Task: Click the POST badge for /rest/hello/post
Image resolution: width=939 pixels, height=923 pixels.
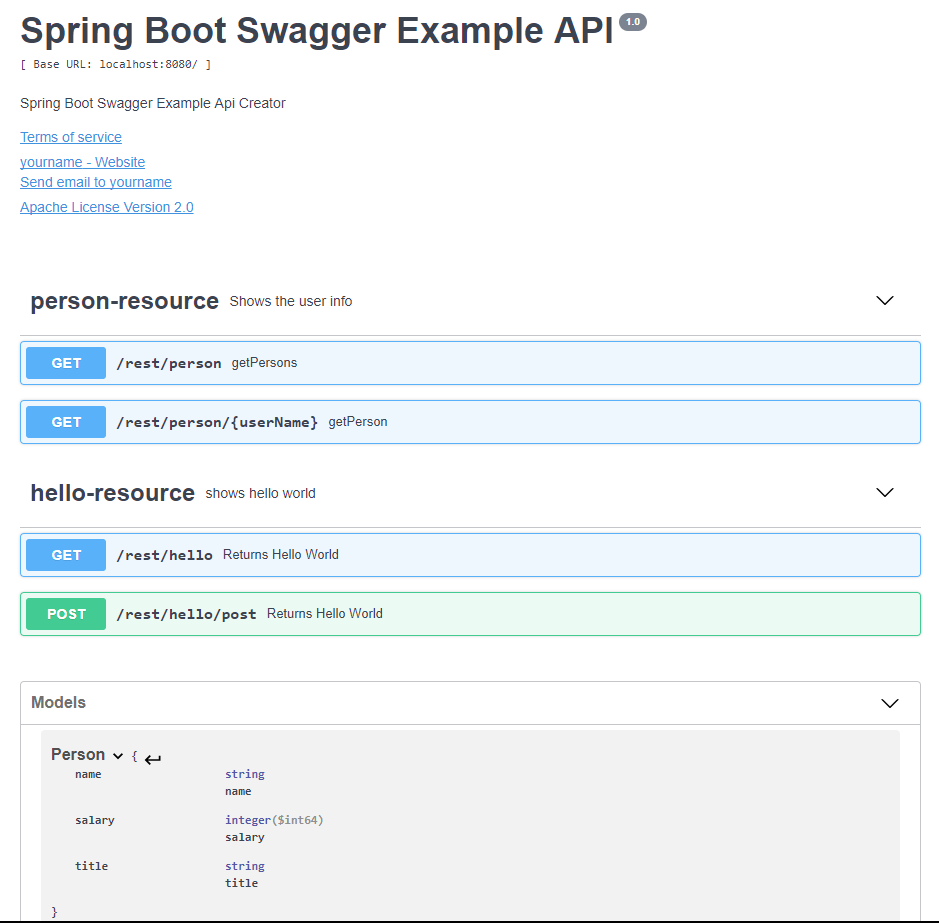Action: click(66, 614)
